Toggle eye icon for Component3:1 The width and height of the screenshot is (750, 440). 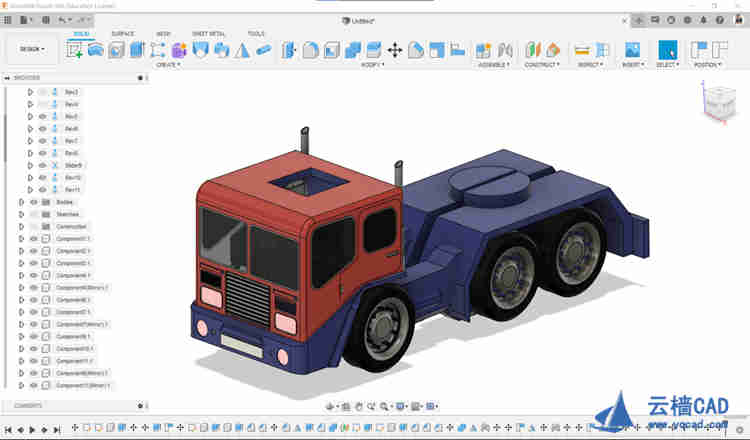point(33,263)
